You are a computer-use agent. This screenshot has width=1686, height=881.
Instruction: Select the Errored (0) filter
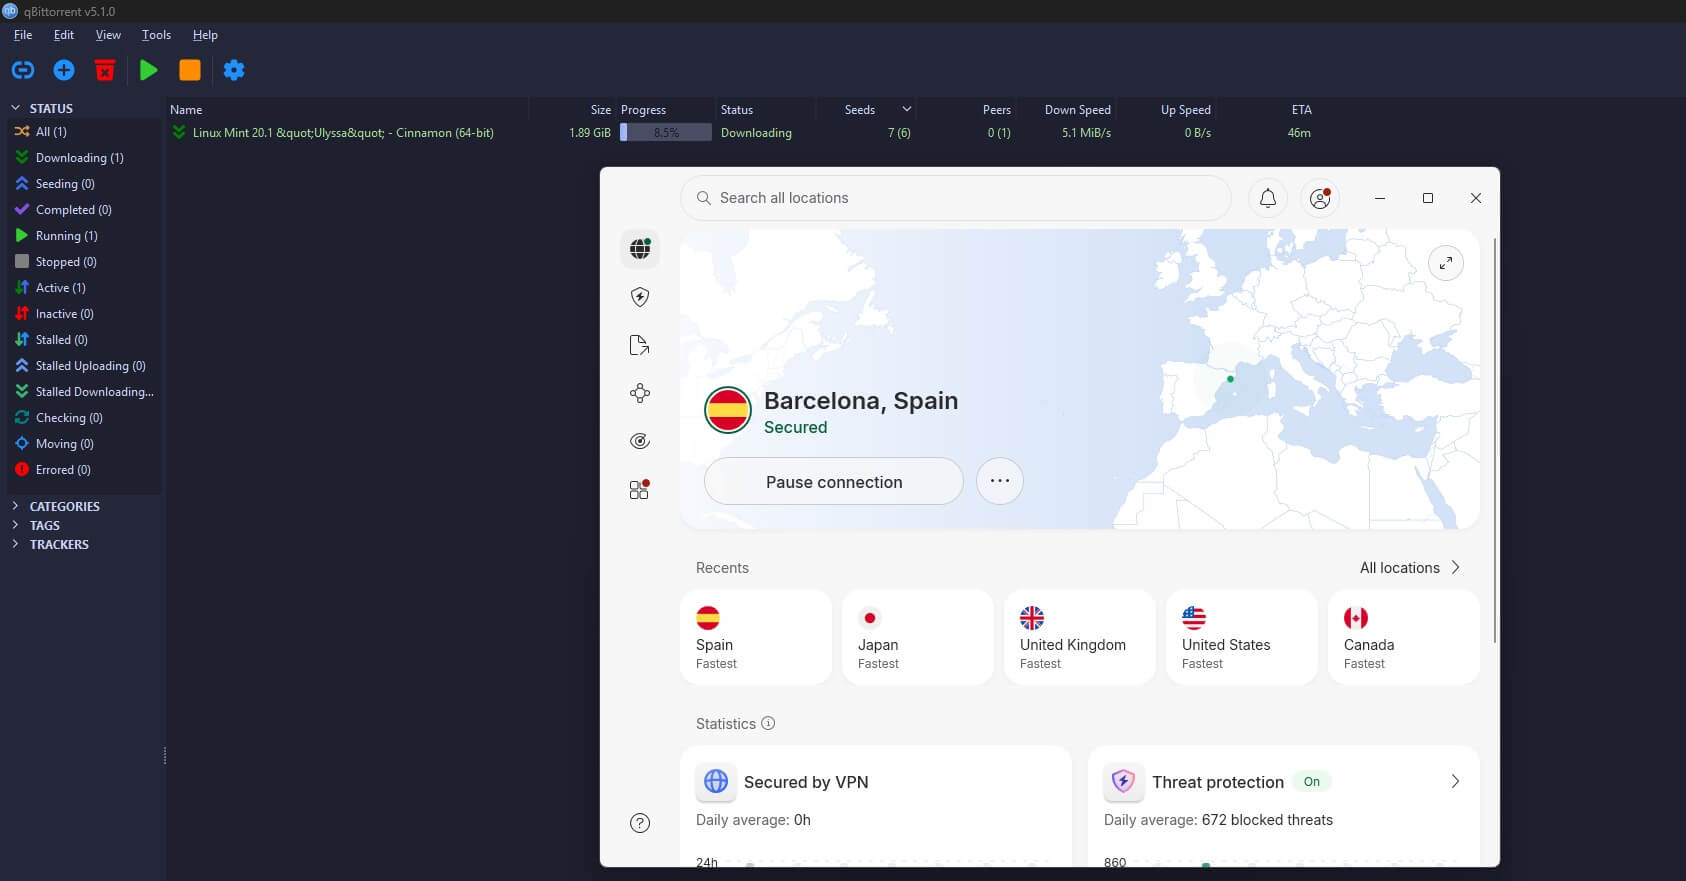[84, 470]
